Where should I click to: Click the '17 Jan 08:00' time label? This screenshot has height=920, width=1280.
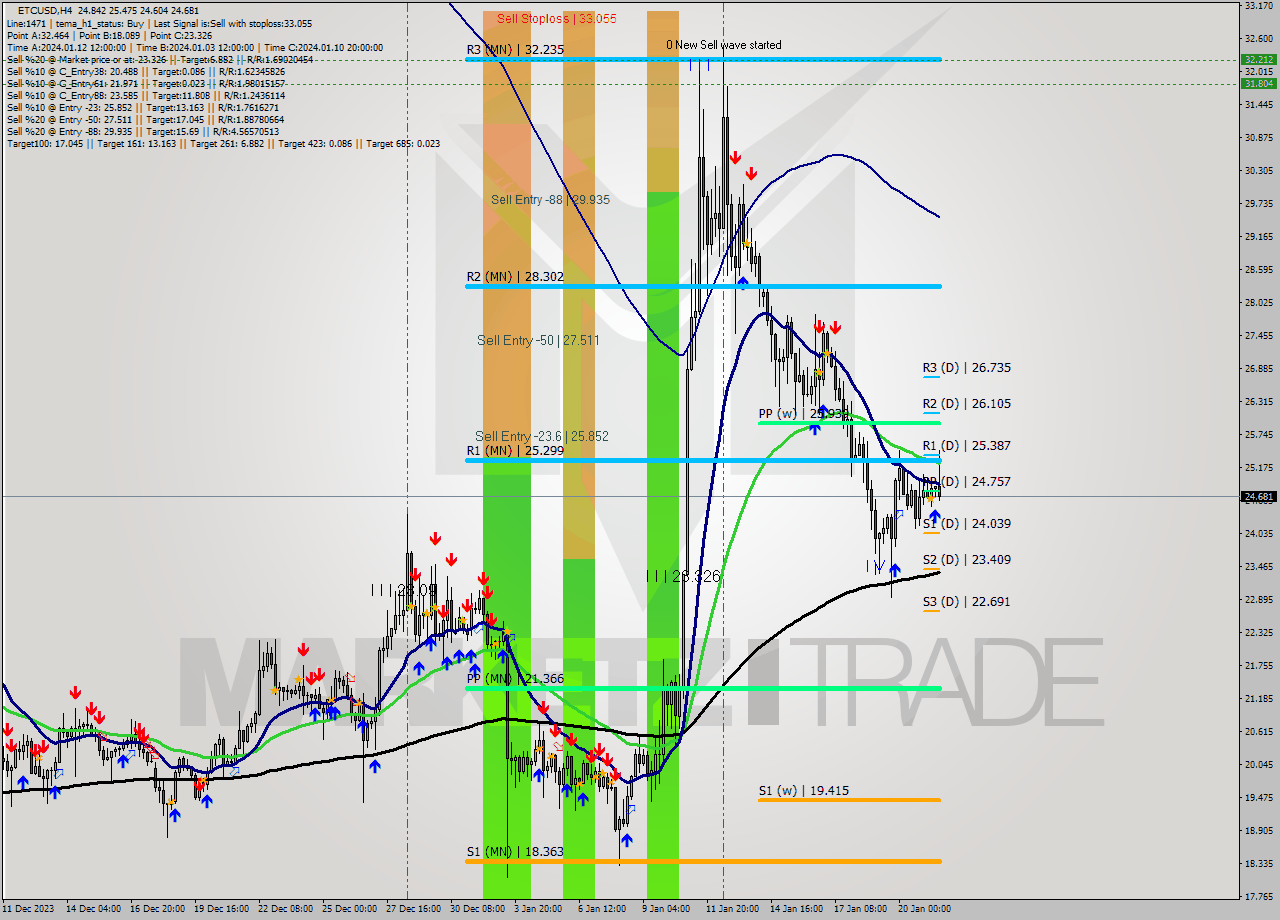pyautogui.click(x=860, y=909)
